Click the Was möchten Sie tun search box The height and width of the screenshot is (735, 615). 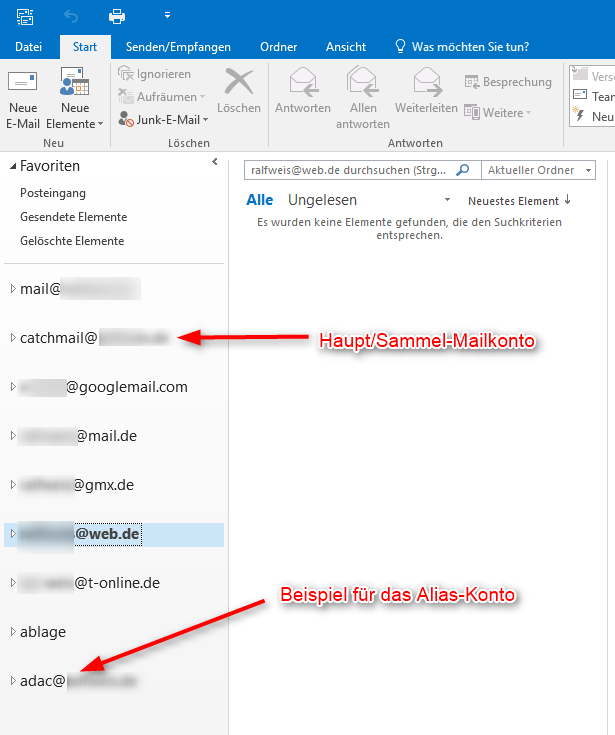click(x=462, y=47)
